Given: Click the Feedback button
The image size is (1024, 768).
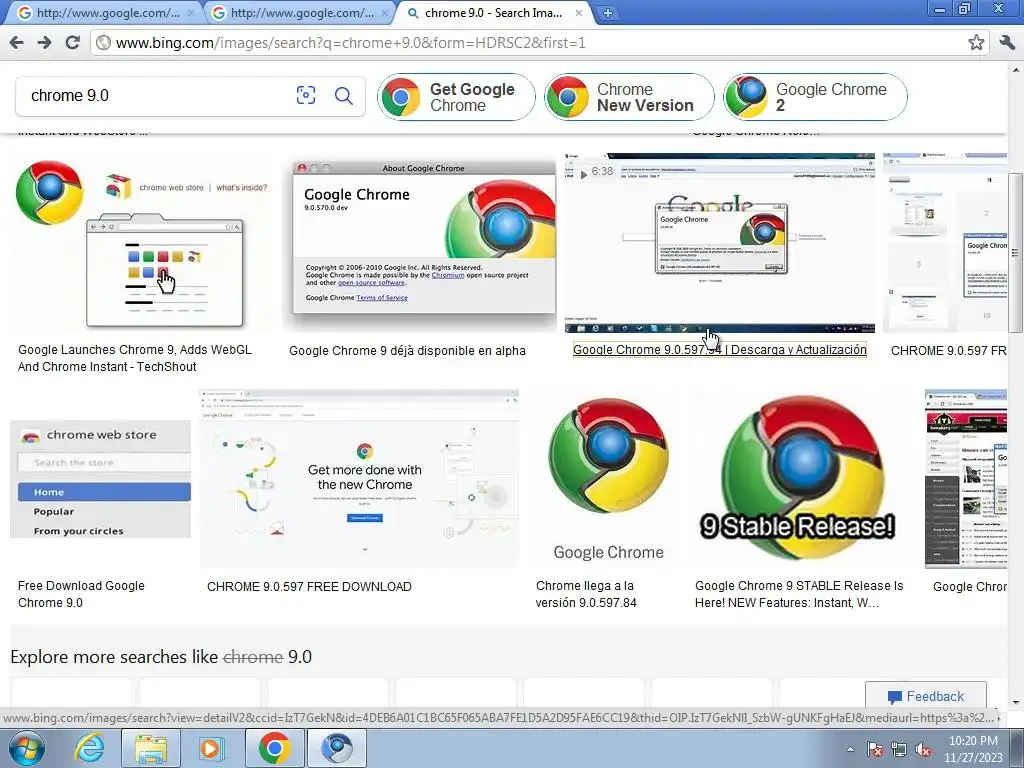Looking at the screenshot, I should click(926, 696).
